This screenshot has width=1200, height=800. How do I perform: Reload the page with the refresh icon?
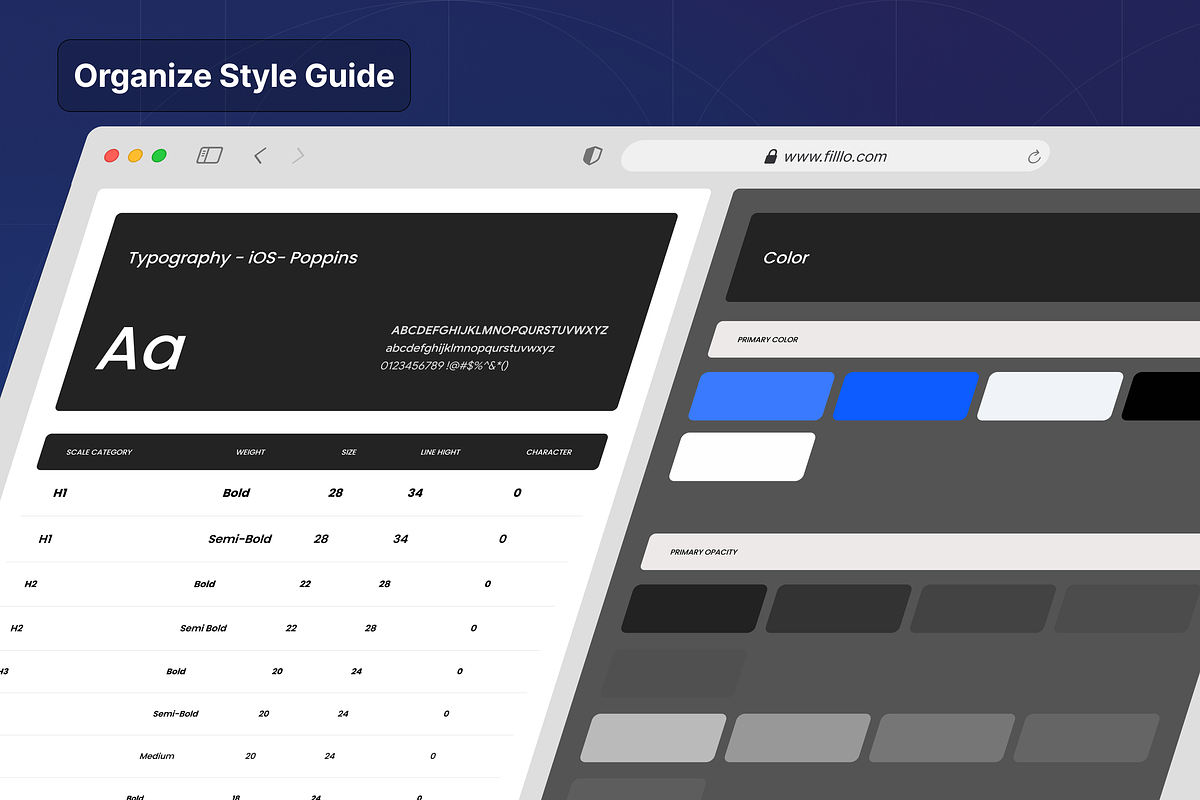1034,157
